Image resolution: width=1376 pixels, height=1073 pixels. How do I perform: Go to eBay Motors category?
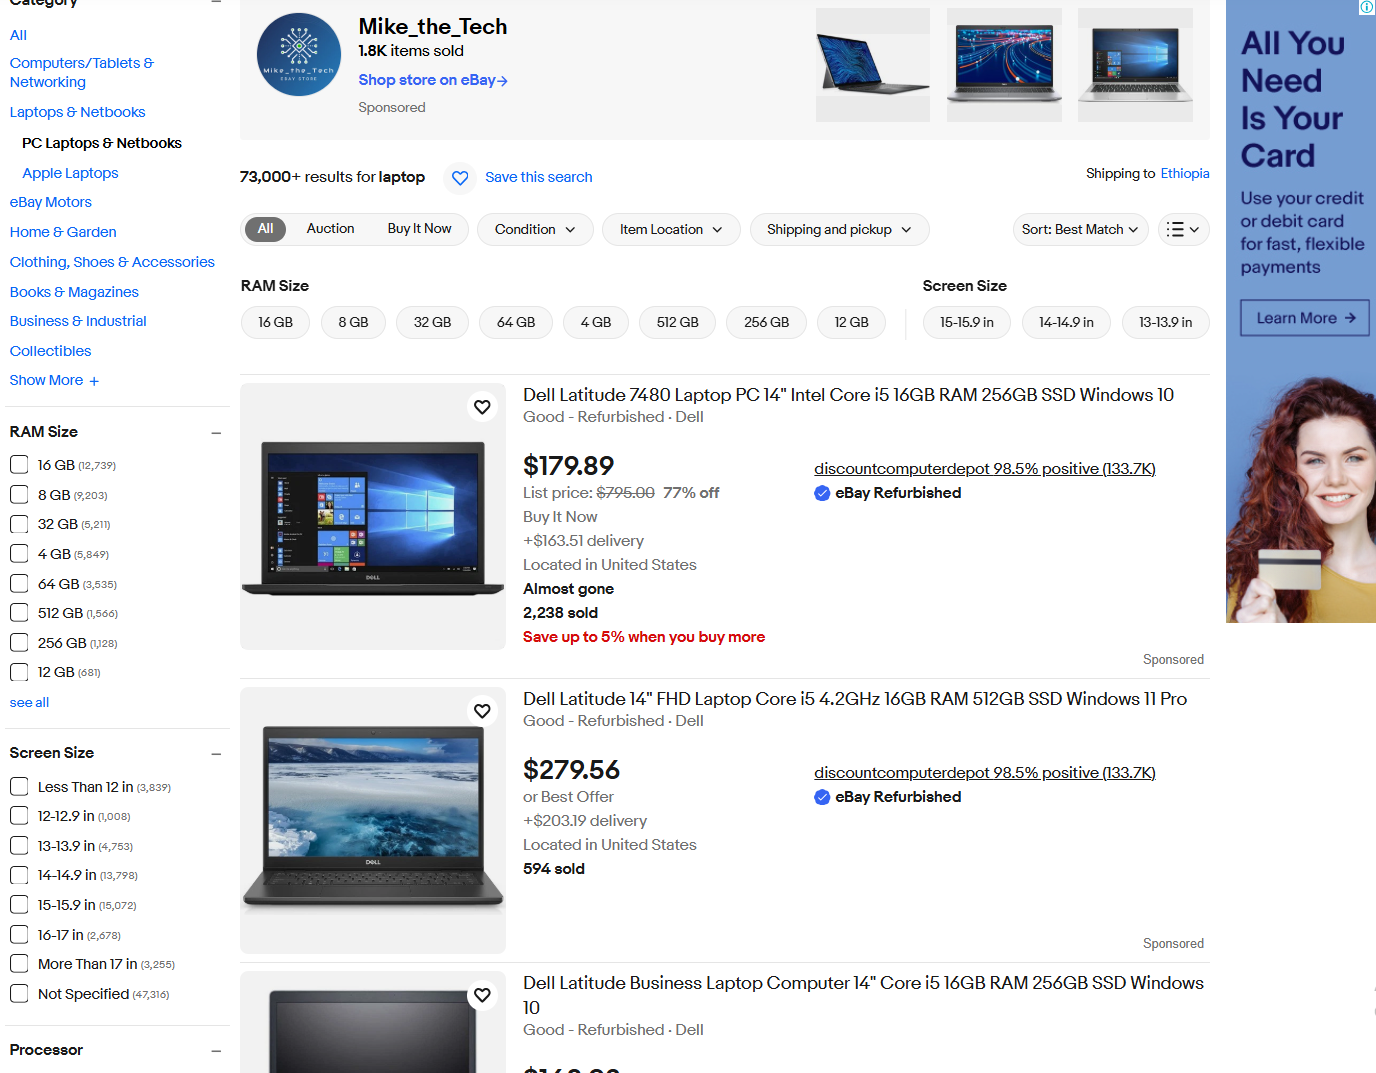(x=50, y=202)
